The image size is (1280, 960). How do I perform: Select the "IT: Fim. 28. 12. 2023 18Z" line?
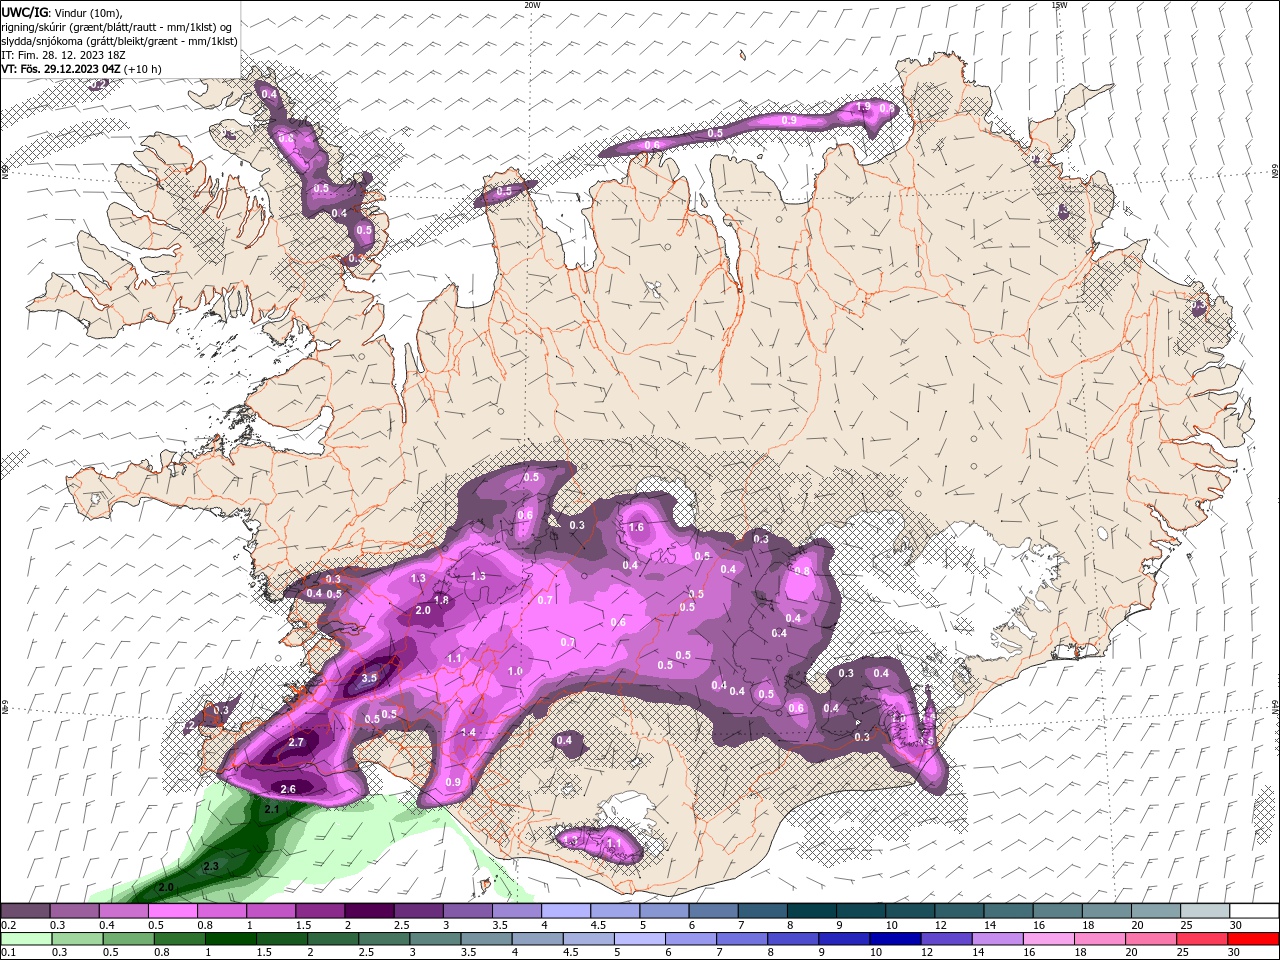pos(64,55)
